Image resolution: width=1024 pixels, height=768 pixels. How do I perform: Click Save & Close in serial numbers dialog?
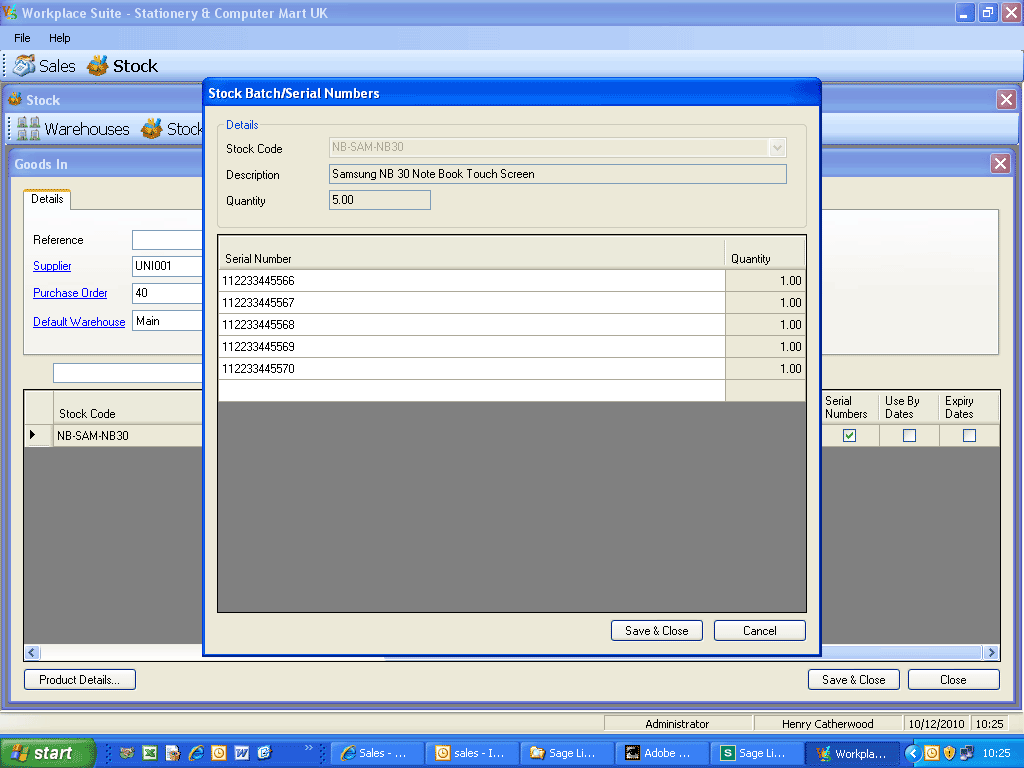[656, 631]
